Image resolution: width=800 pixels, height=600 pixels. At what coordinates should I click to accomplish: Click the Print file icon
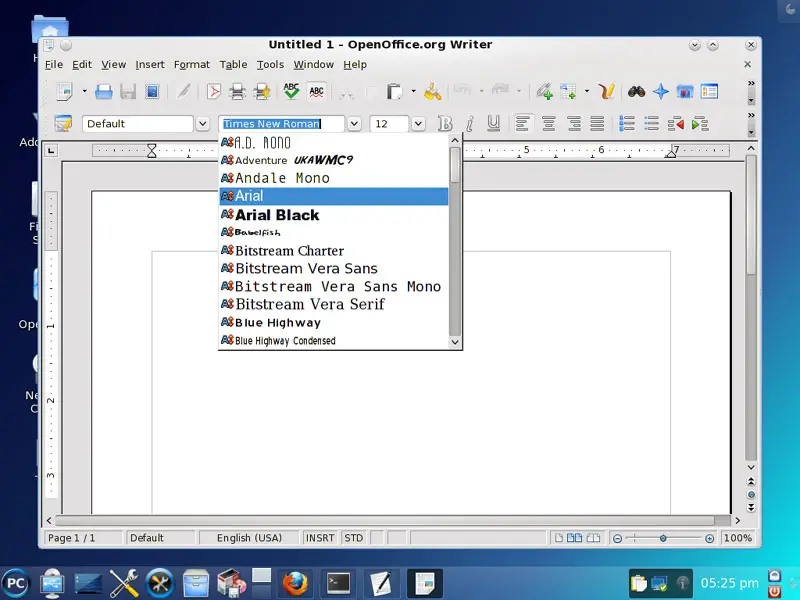pos(237,92)
